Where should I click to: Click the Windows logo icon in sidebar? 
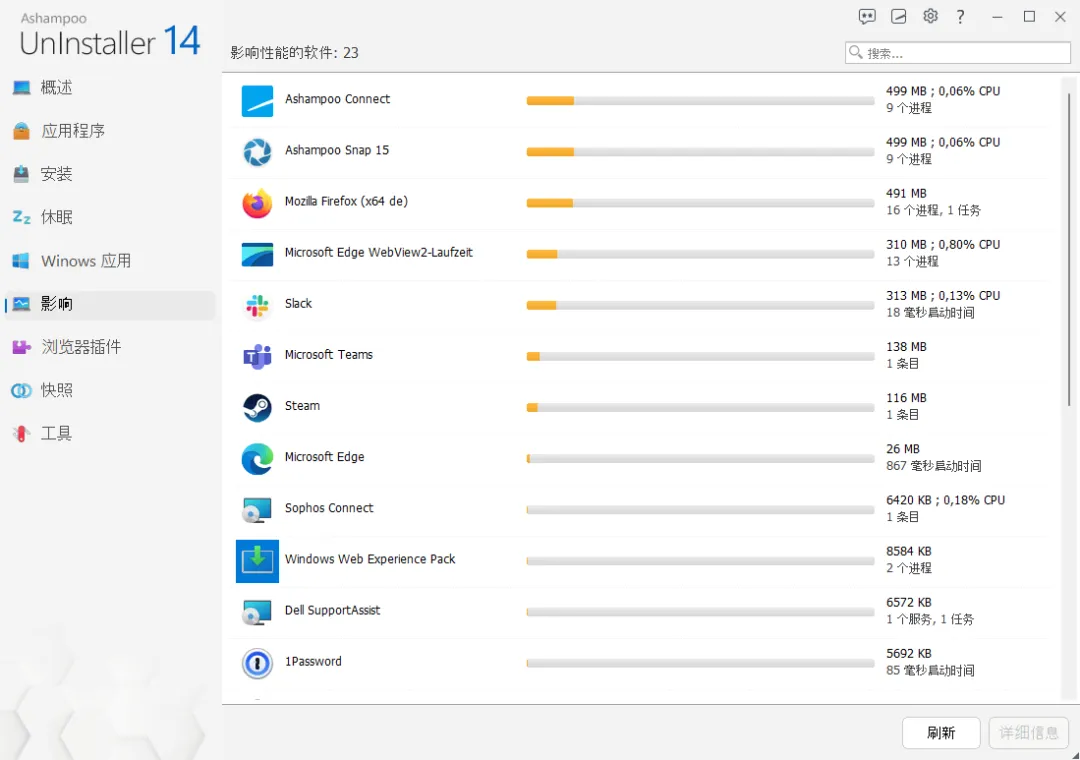[21, 260]
